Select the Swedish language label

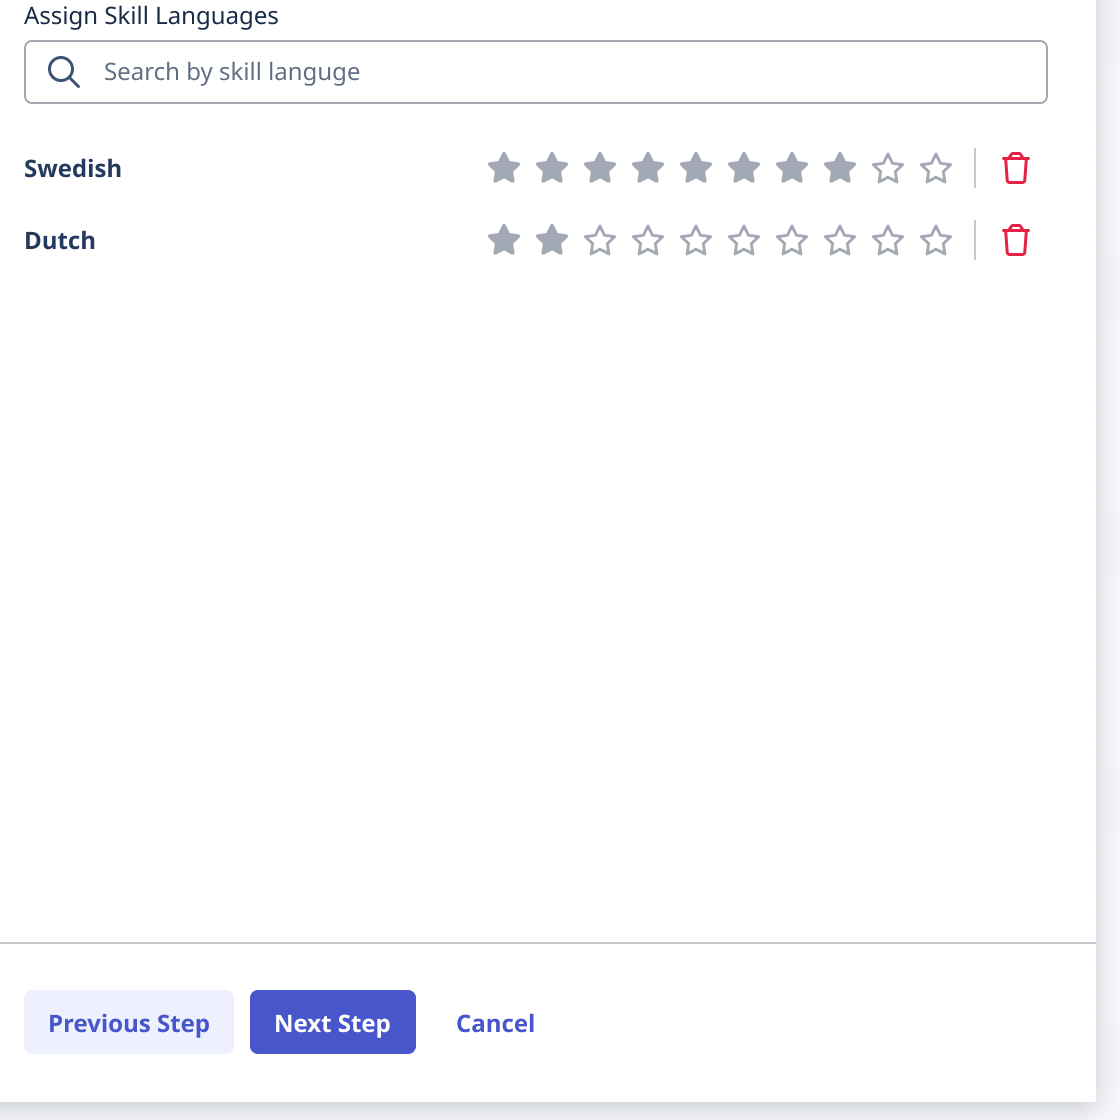[x=73, y=168]
